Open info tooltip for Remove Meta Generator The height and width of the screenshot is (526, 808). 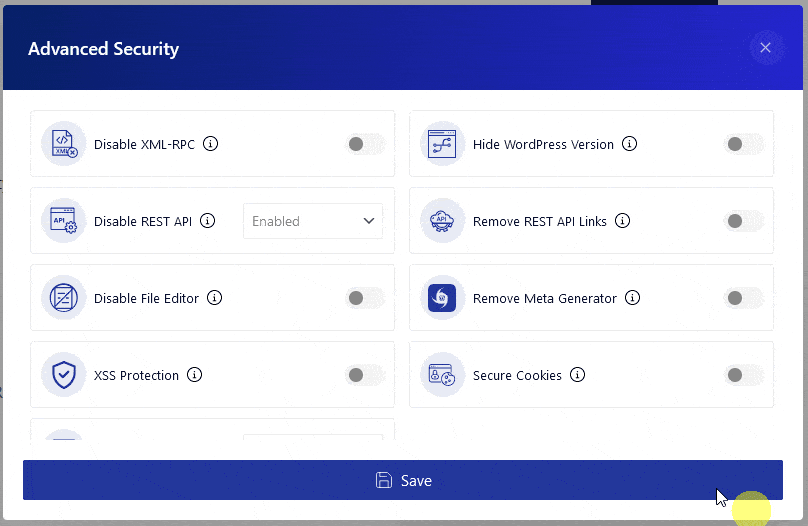[x=632, y=298]
